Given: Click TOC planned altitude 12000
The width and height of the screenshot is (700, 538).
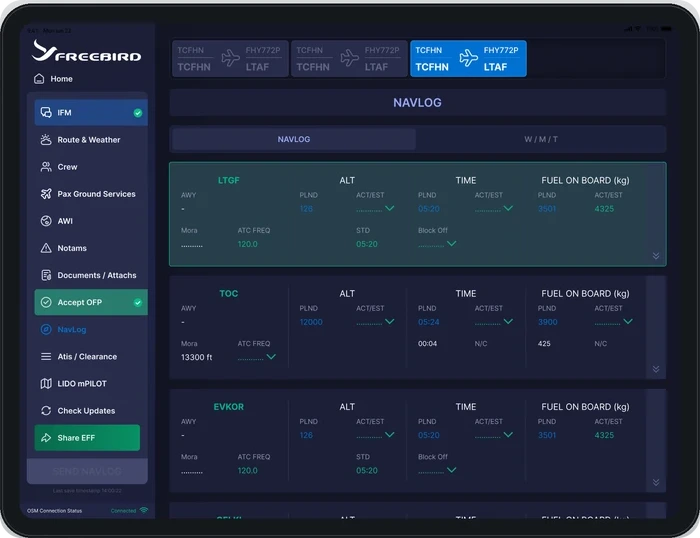Looking at the screenshot, I should (311, 322).
